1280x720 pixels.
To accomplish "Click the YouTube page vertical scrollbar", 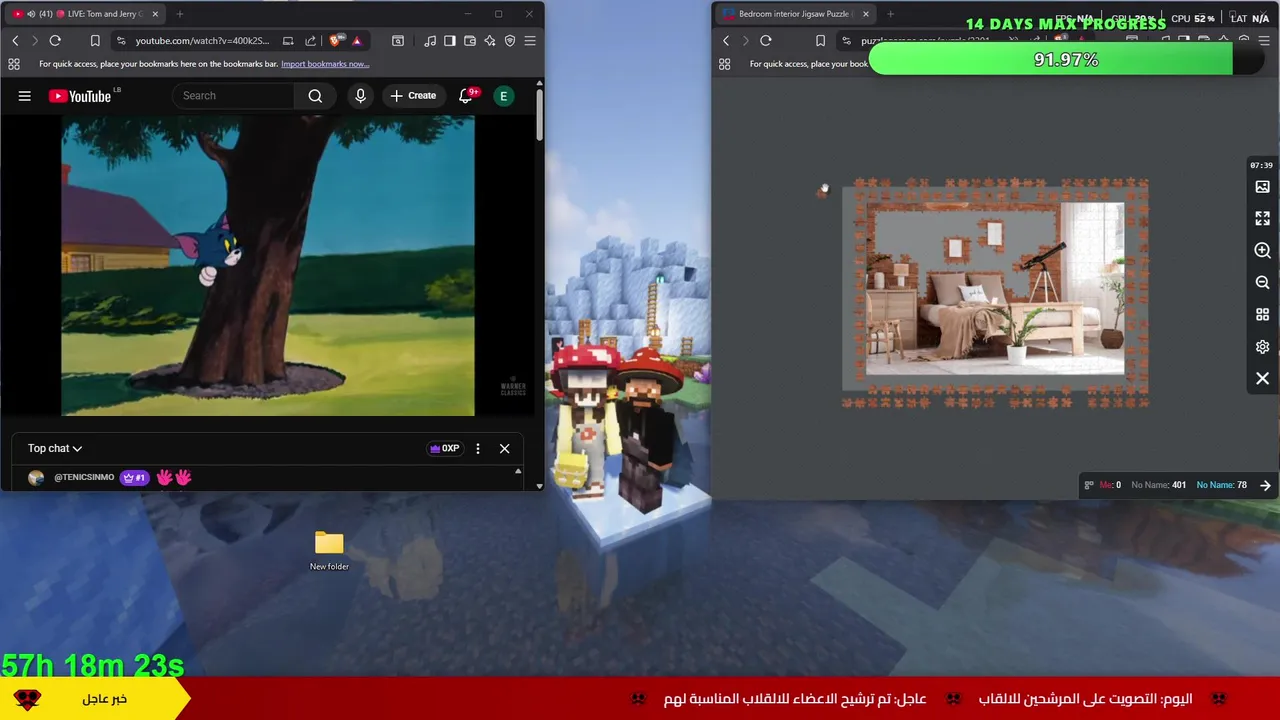I will tap(539, 115).
